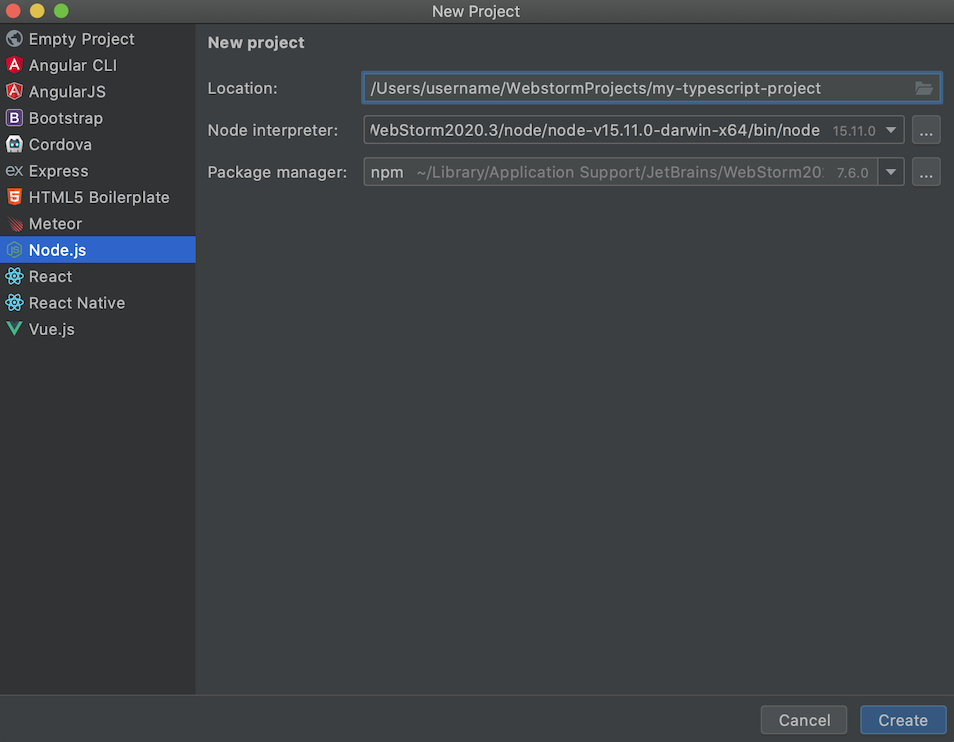Click the 'New project' heading
Viewport: 954px width, 742px height.
pos(256,43)
